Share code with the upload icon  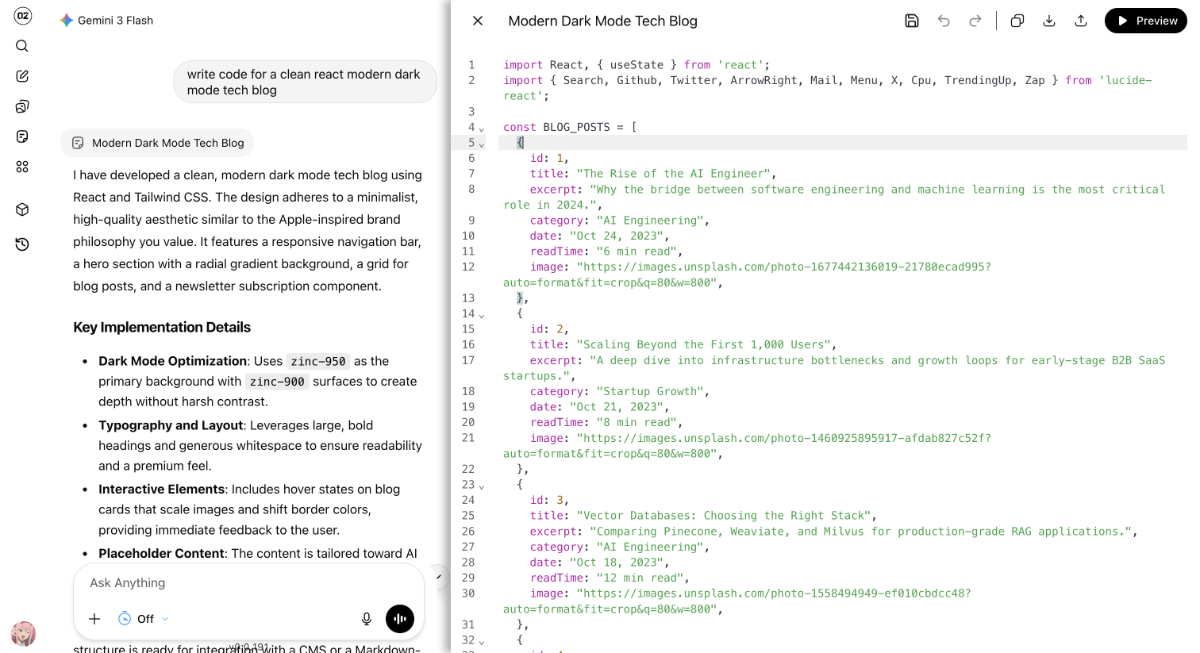tap(1081, 21)
